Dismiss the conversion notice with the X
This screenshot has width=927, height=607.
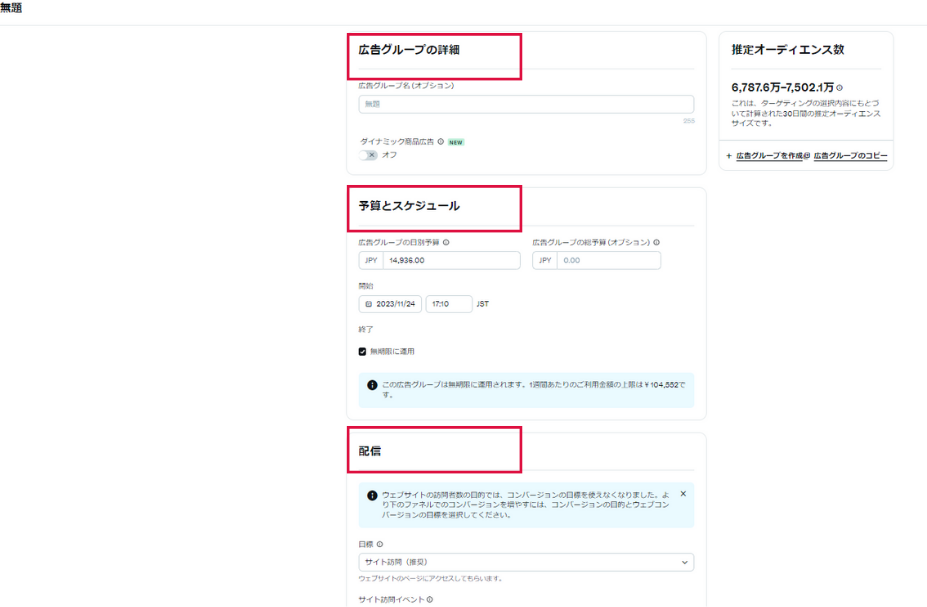coord(684,494)
